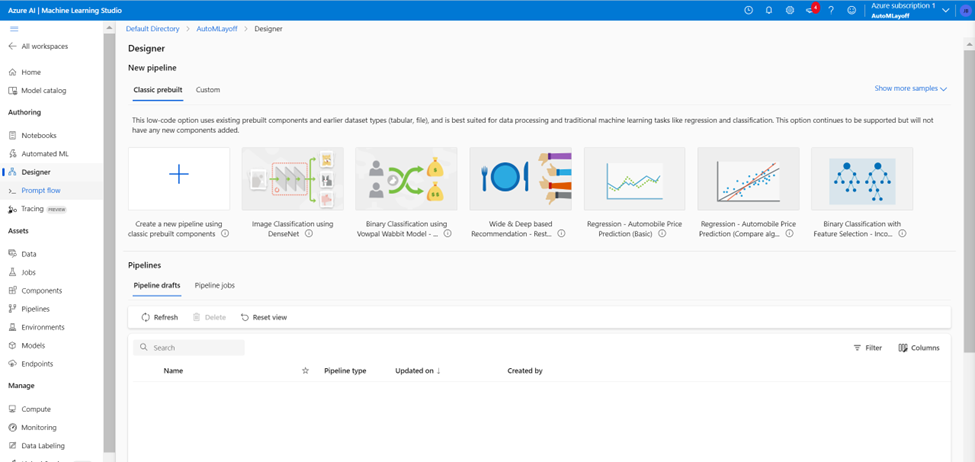
Task: Open Regression Automobile Price Prediction Compare sample
Action: click(x=748, y=179)
